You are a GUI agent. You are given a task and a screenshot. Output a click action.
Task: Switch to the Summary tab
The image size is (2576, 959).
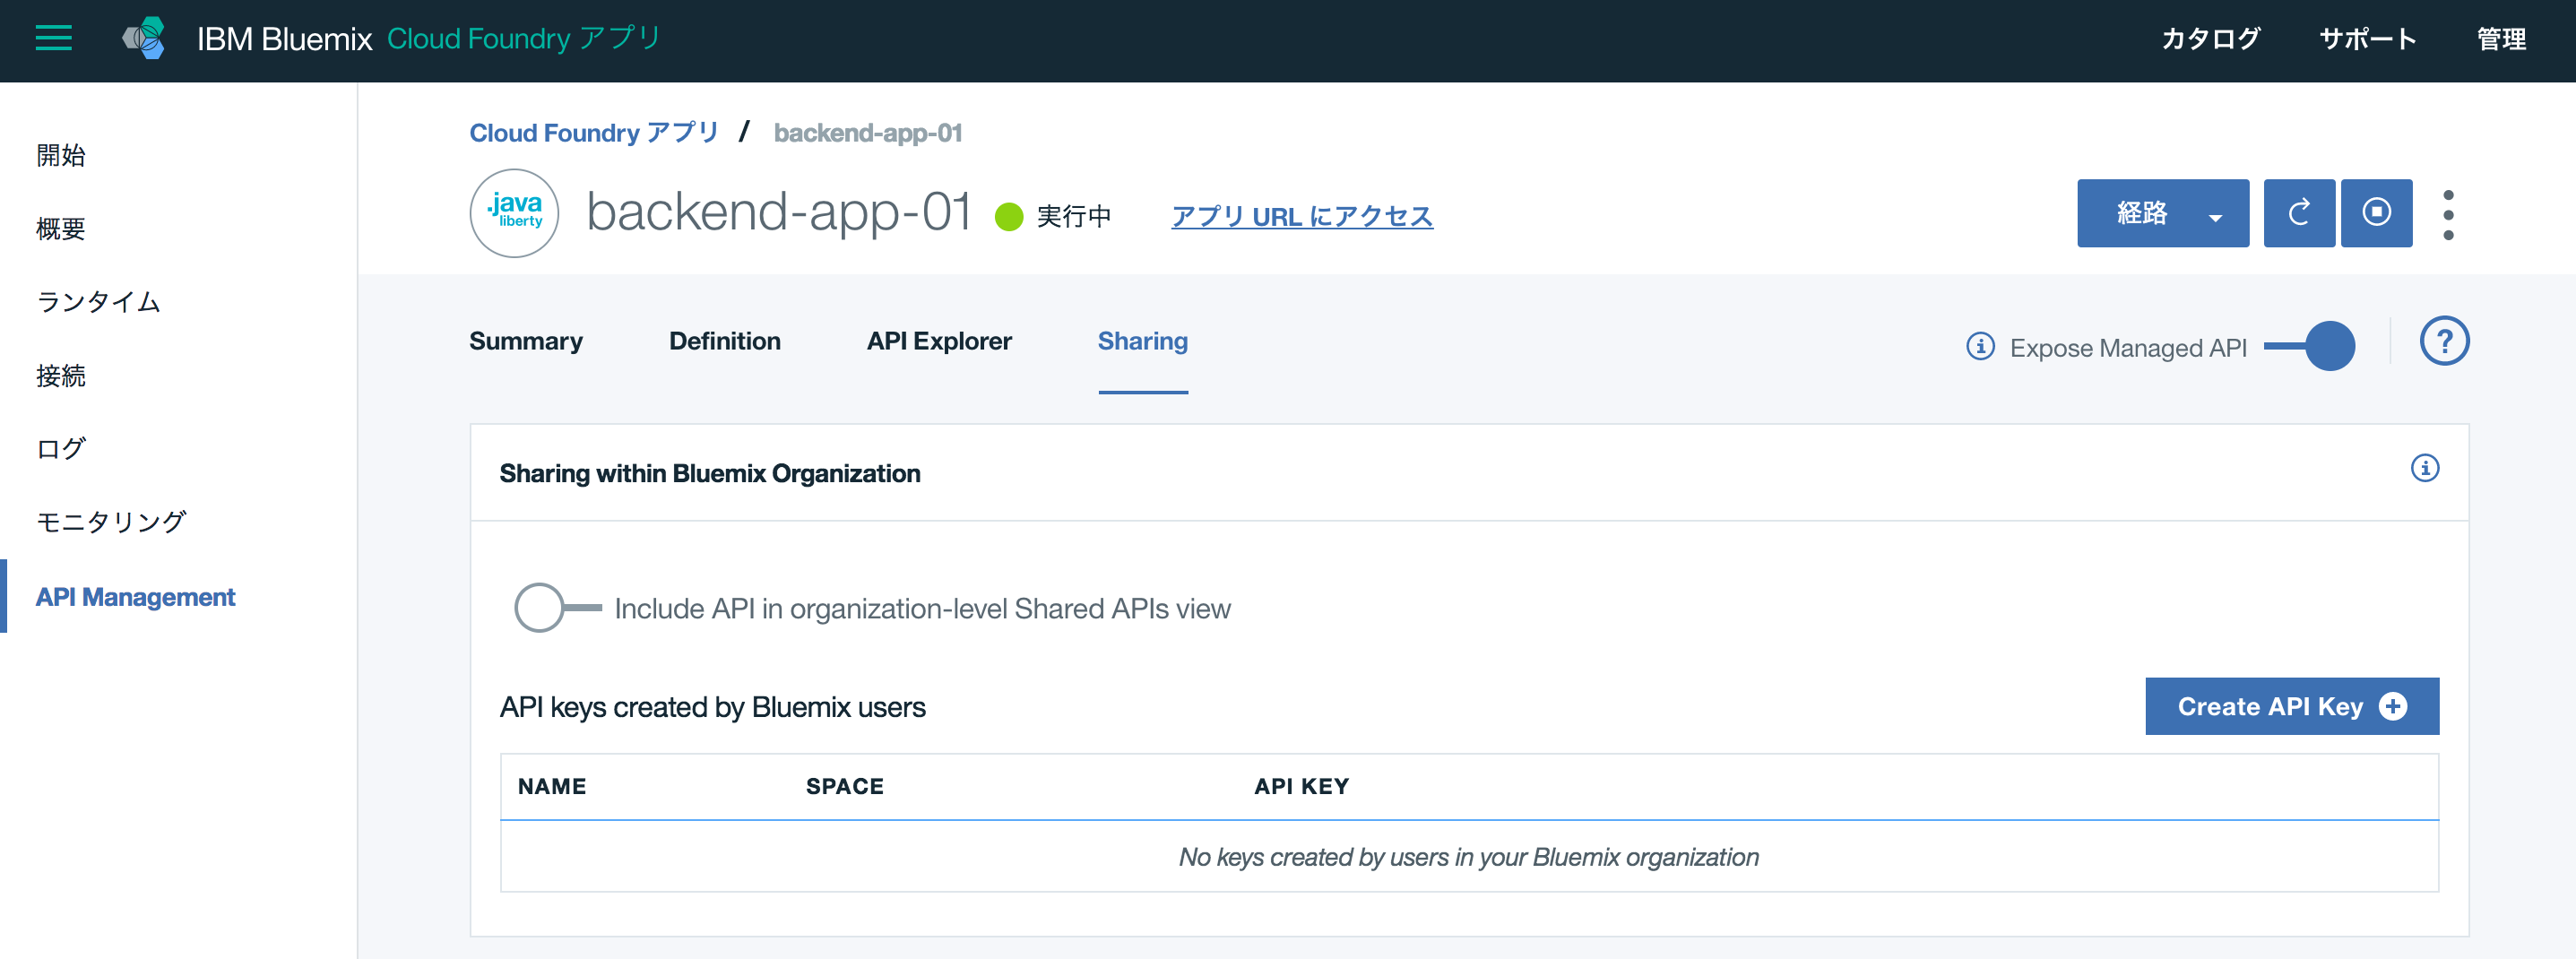(x=526, y=341)
